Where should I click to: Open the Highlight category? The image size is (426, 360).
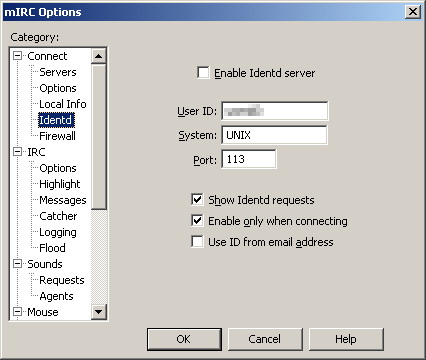click(60, 184)
